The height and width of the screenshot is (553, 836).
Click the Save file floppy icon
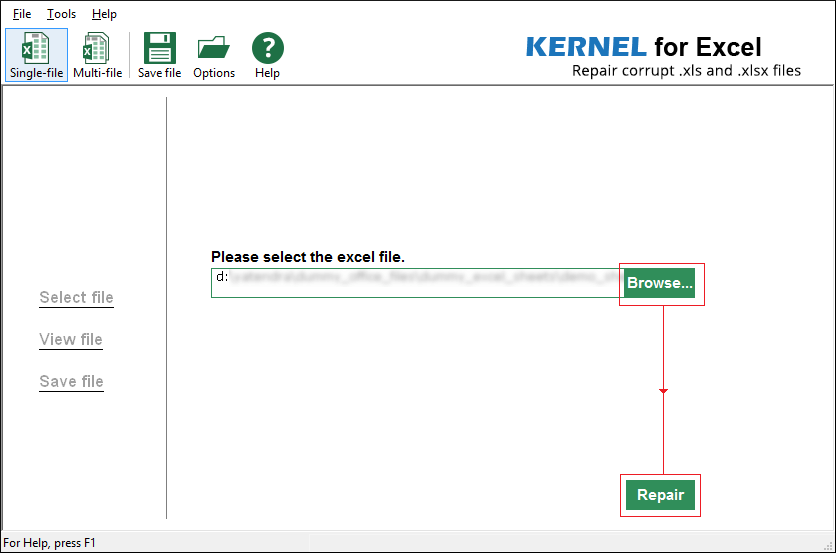tap(159, 55)
